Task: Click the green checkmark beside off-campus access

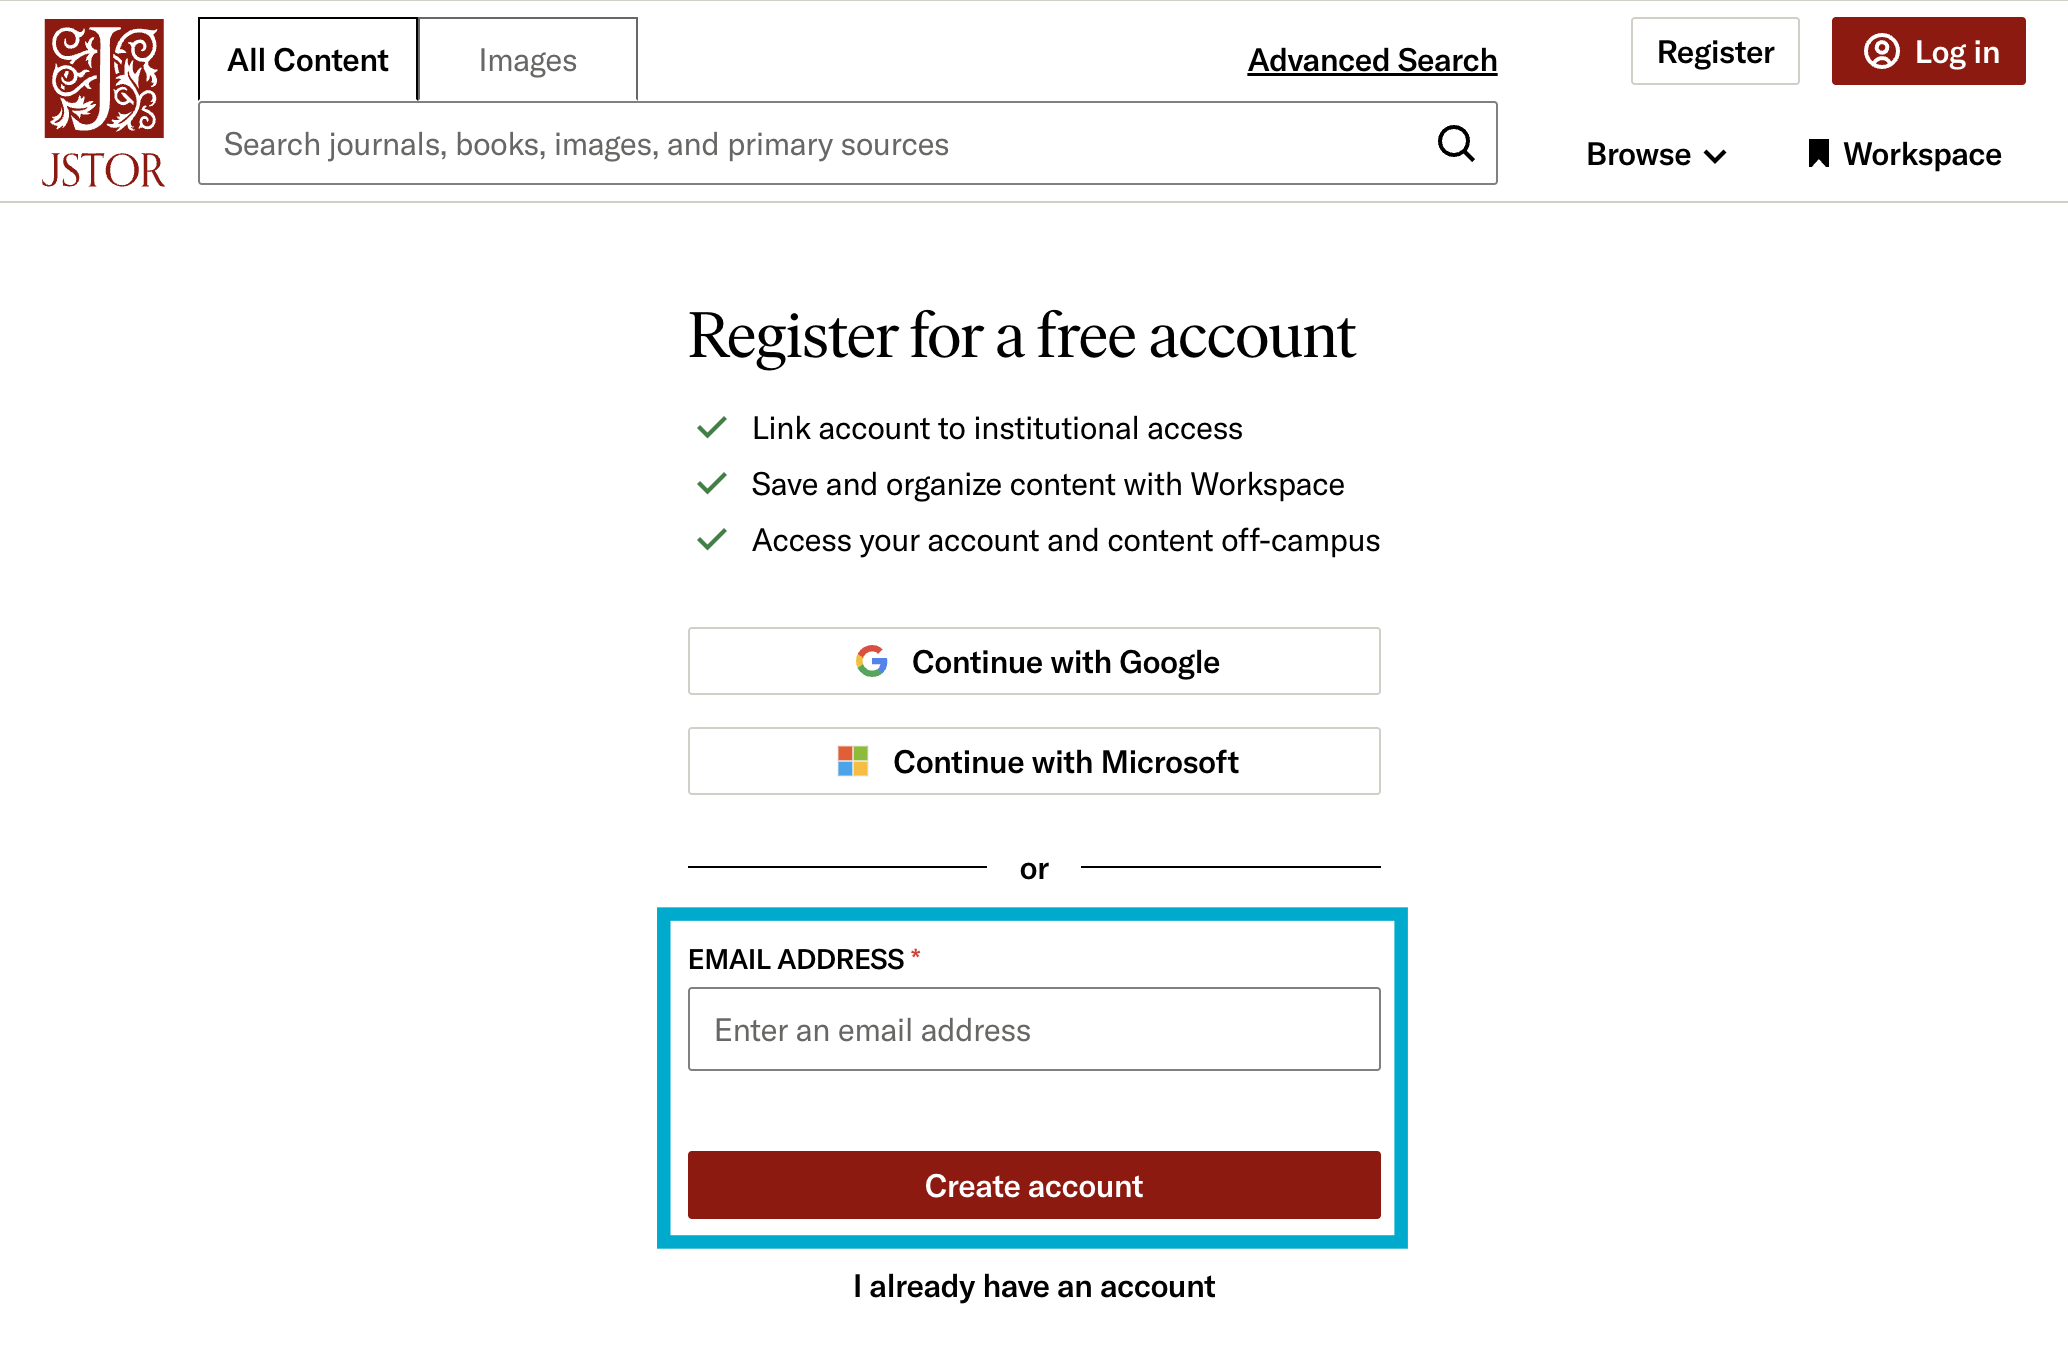Action: 711,539
